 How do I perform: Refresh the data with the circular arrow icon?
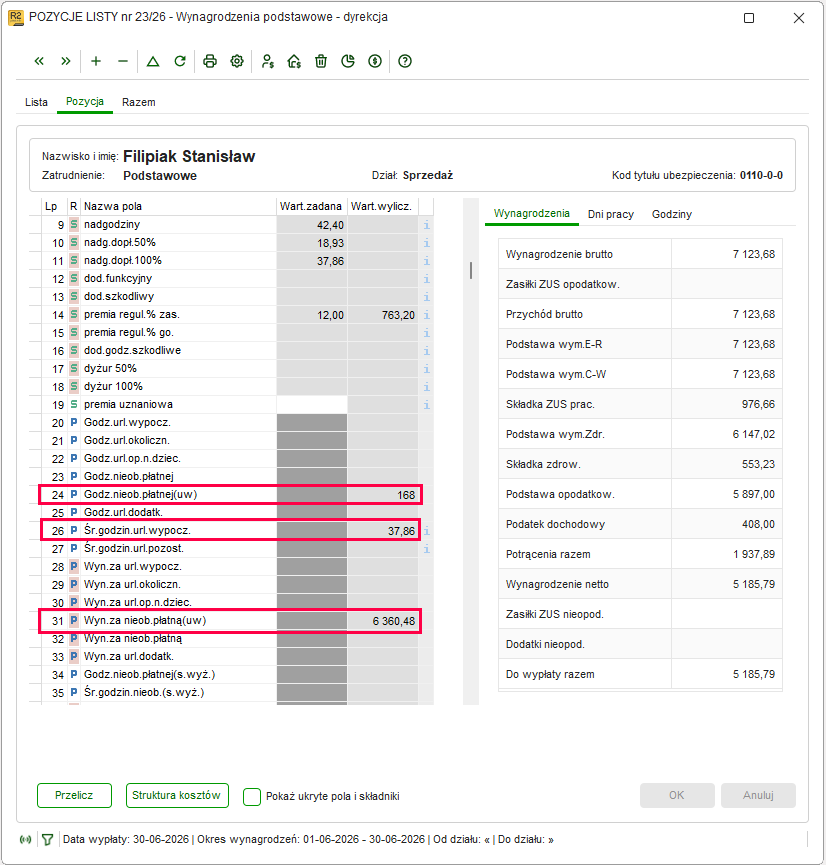click(180, 61)
